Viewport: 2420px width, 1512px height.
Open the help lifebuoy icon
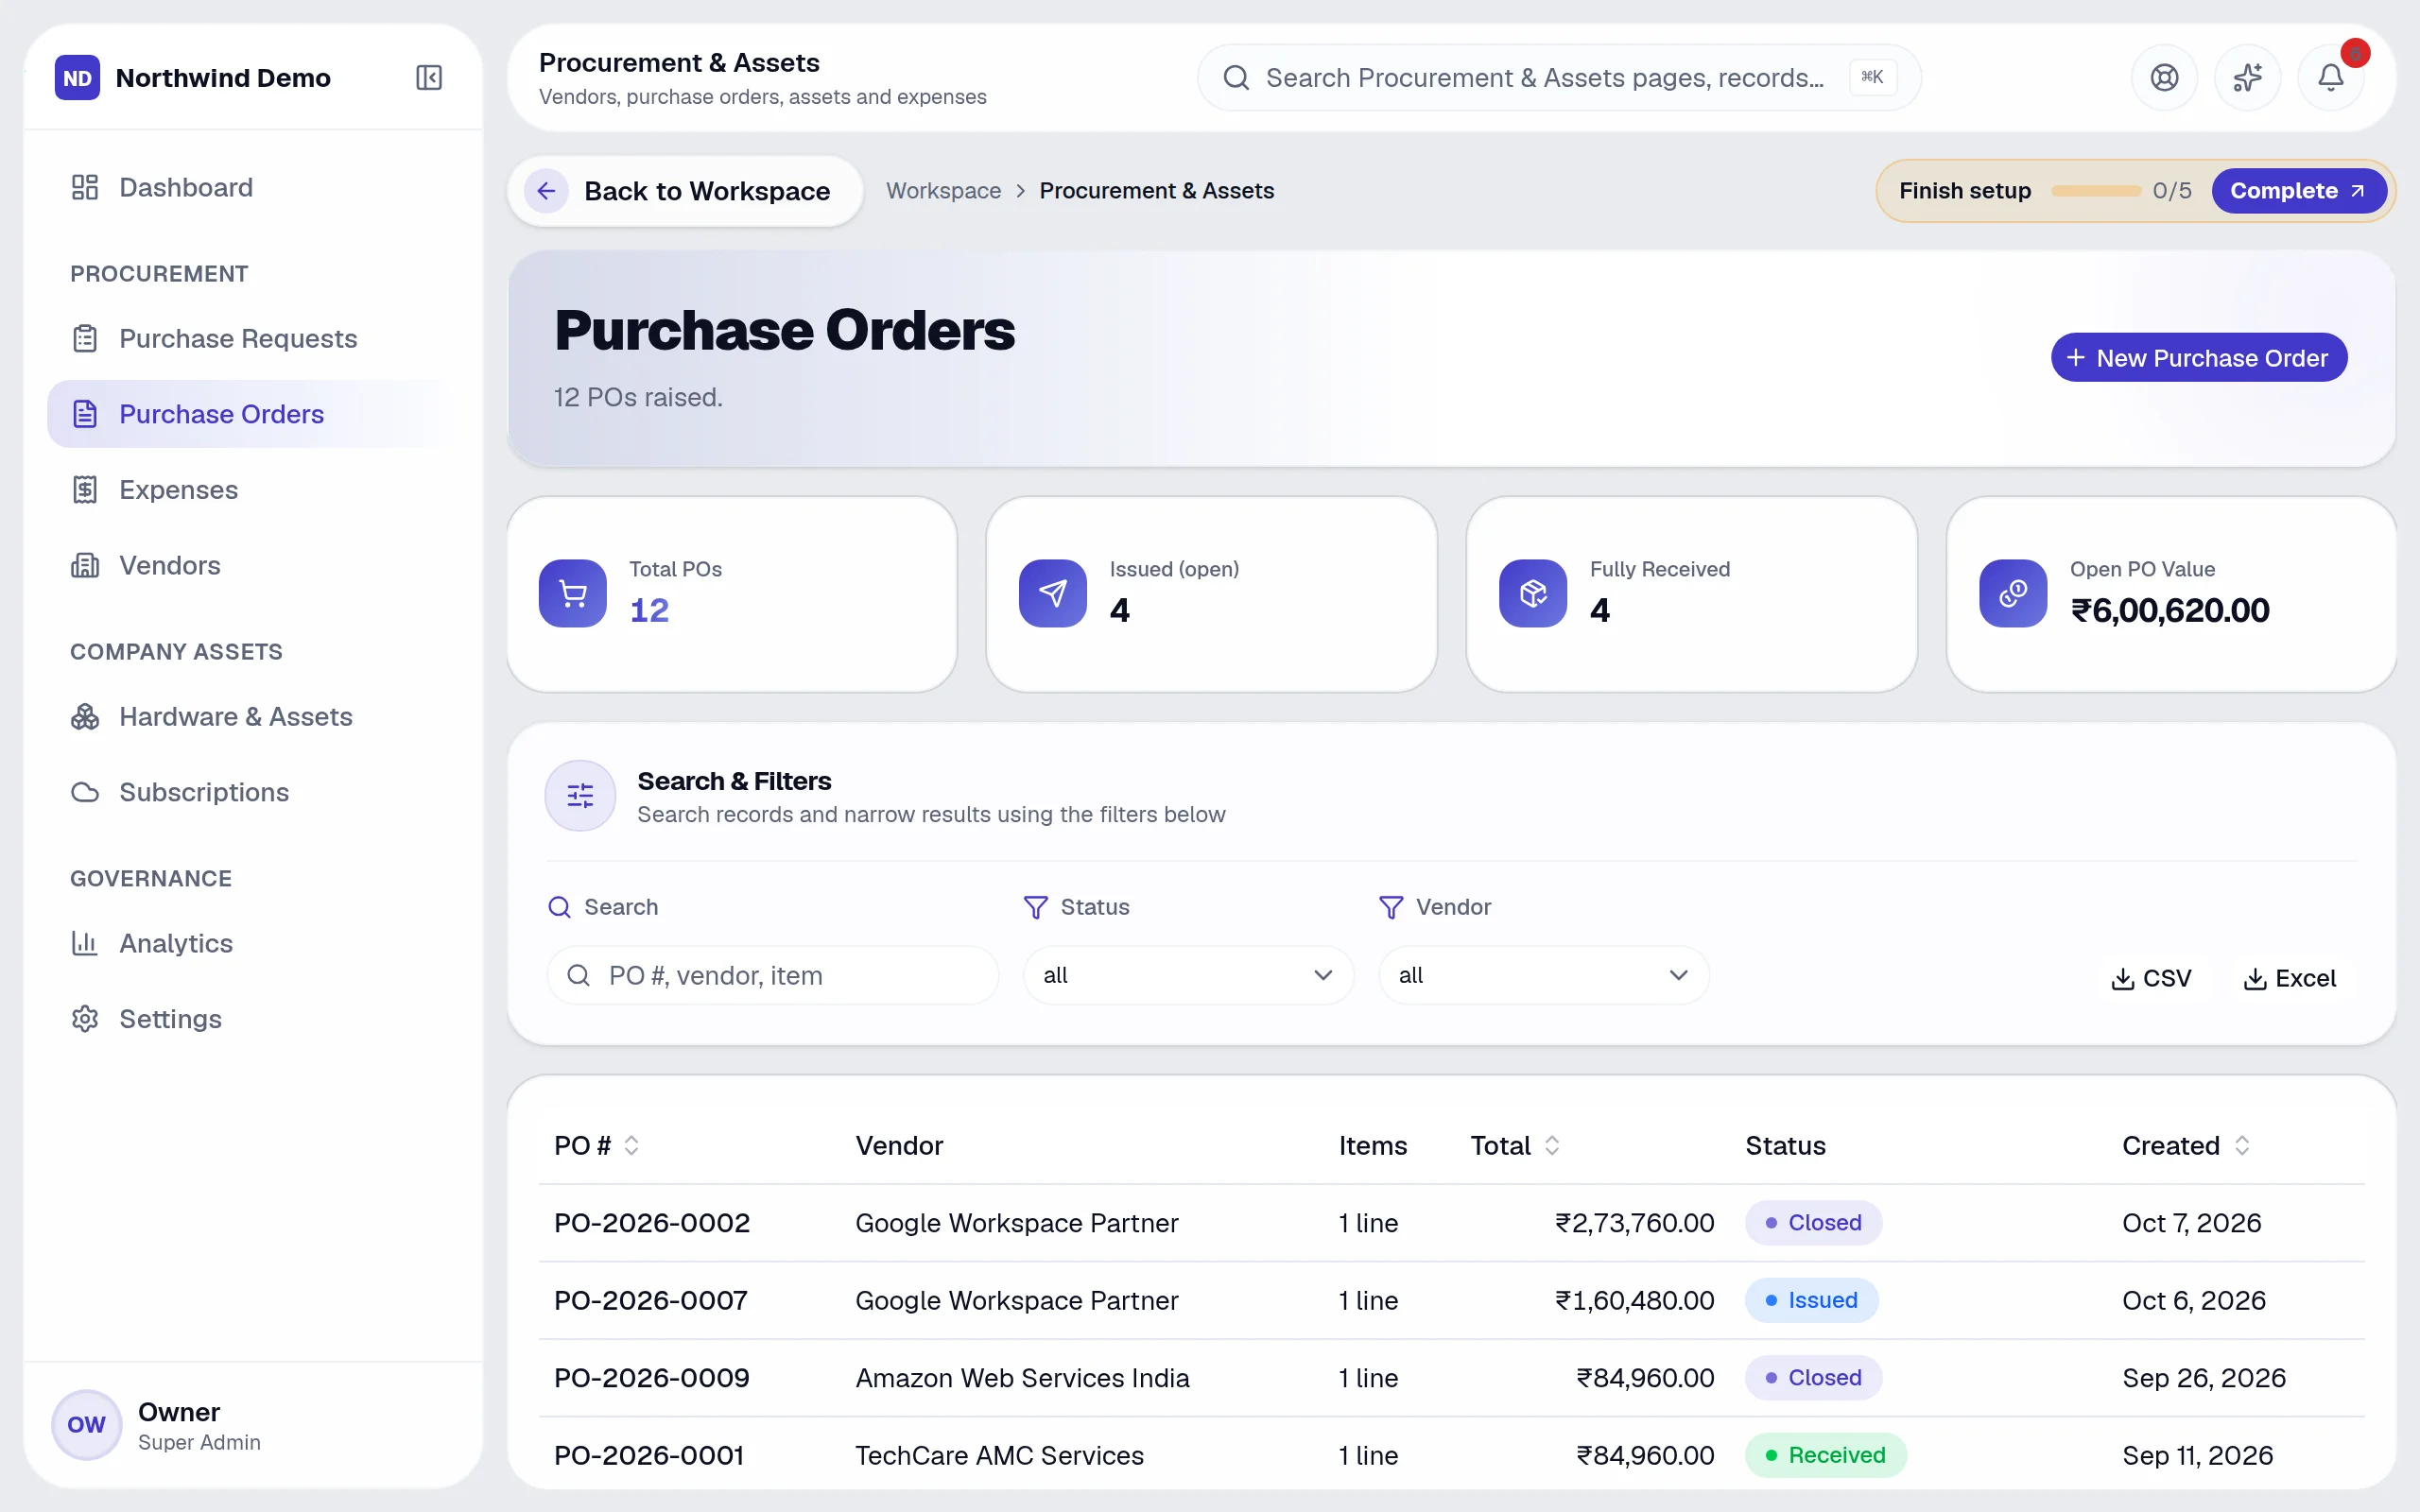(2164, 78)
